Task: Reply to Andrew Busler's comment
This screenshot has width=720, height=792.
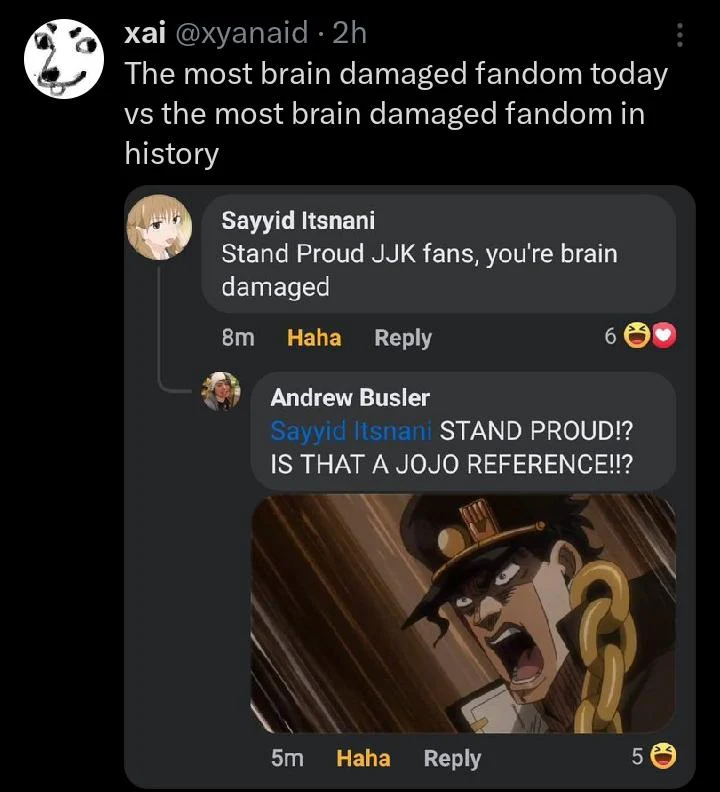Action: tap(452, 759)
